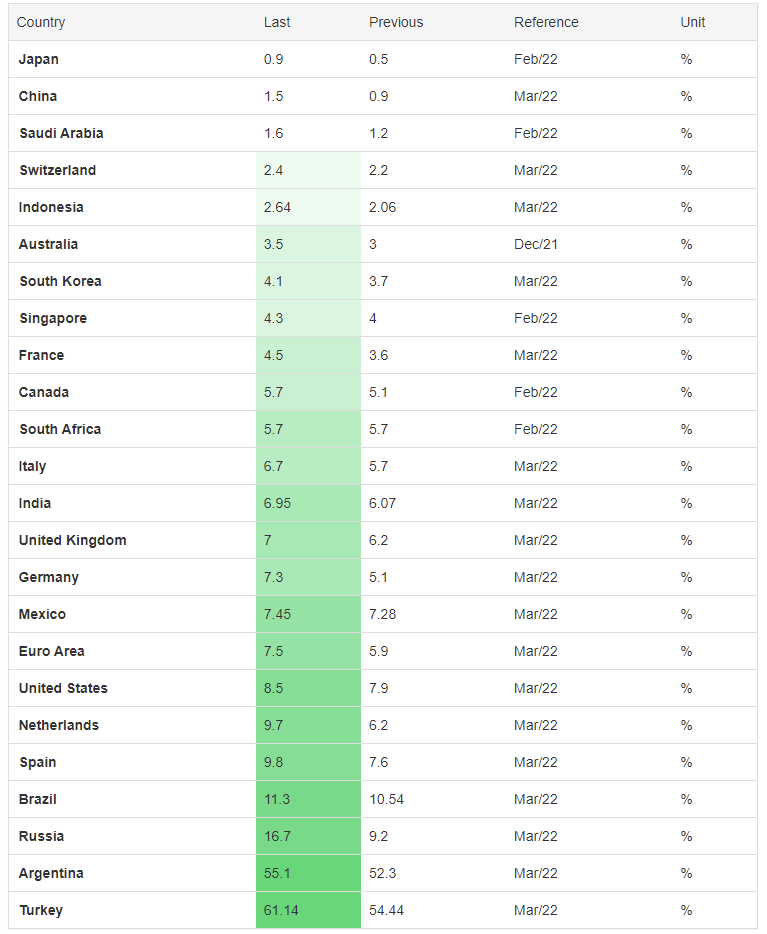Screen dimensions: 767x934
Task: Sort table by Country column header
Action: click(x=41, y=22)
